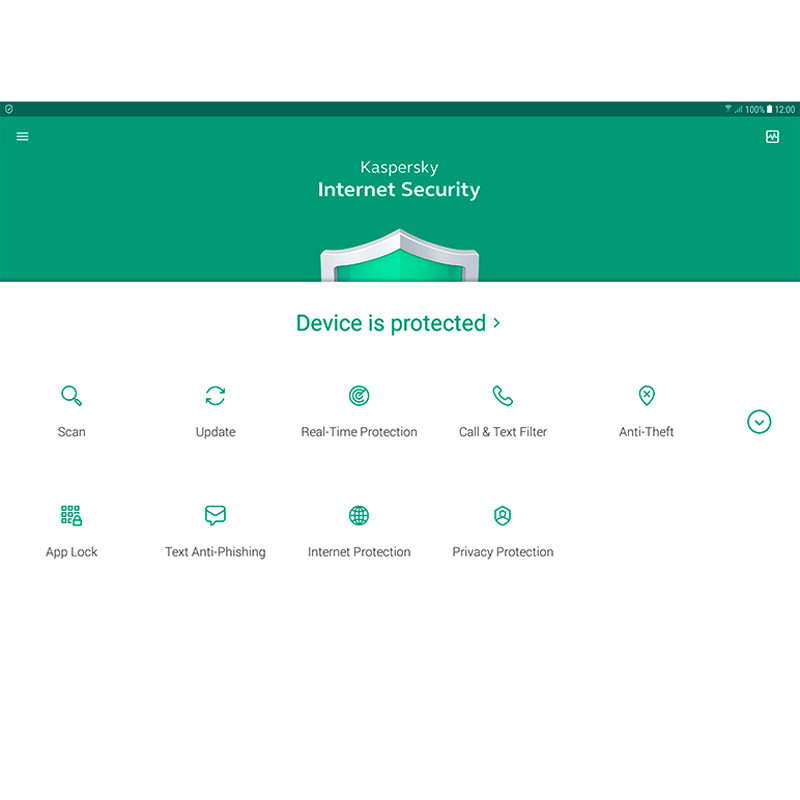Click the Device is protected status text
Image resolution: width=800 pixels, height=800 pixels.
pyautogui.click(x=391, y=323)
